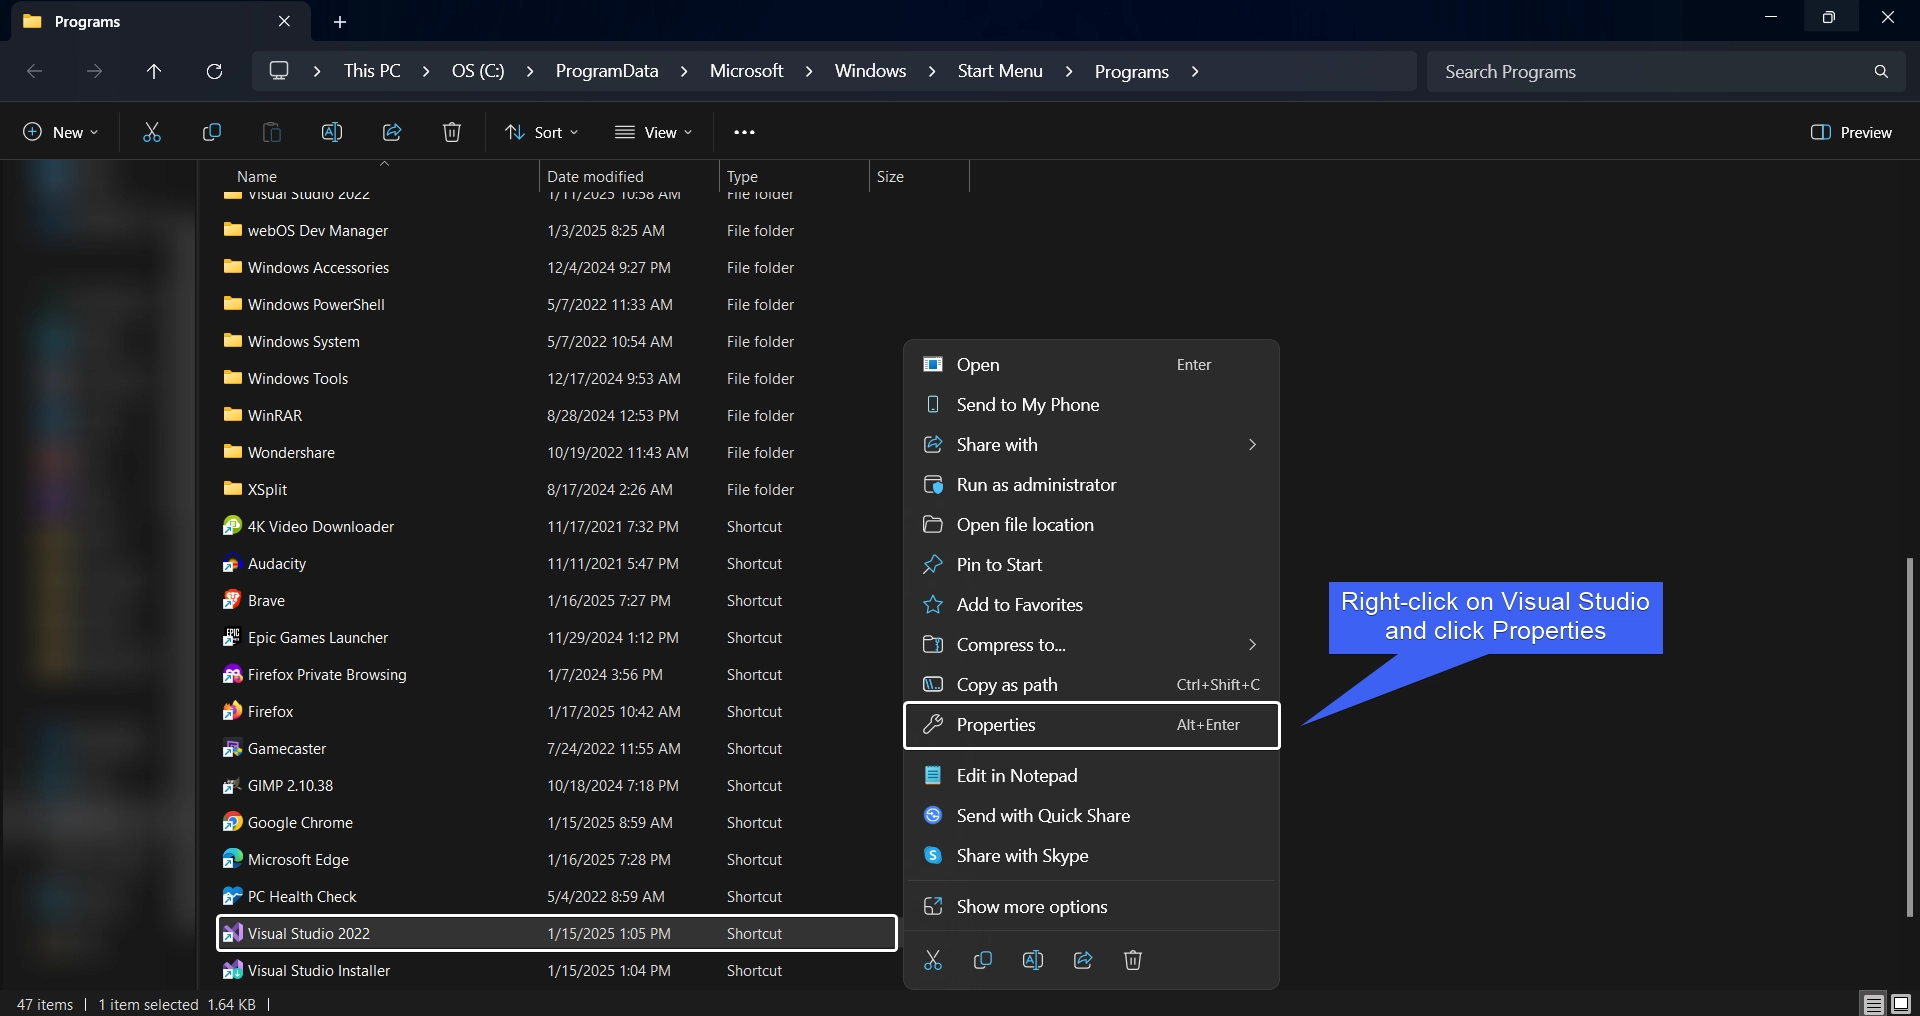Navigate to Start Menu in the address bar

point(1000,71)
